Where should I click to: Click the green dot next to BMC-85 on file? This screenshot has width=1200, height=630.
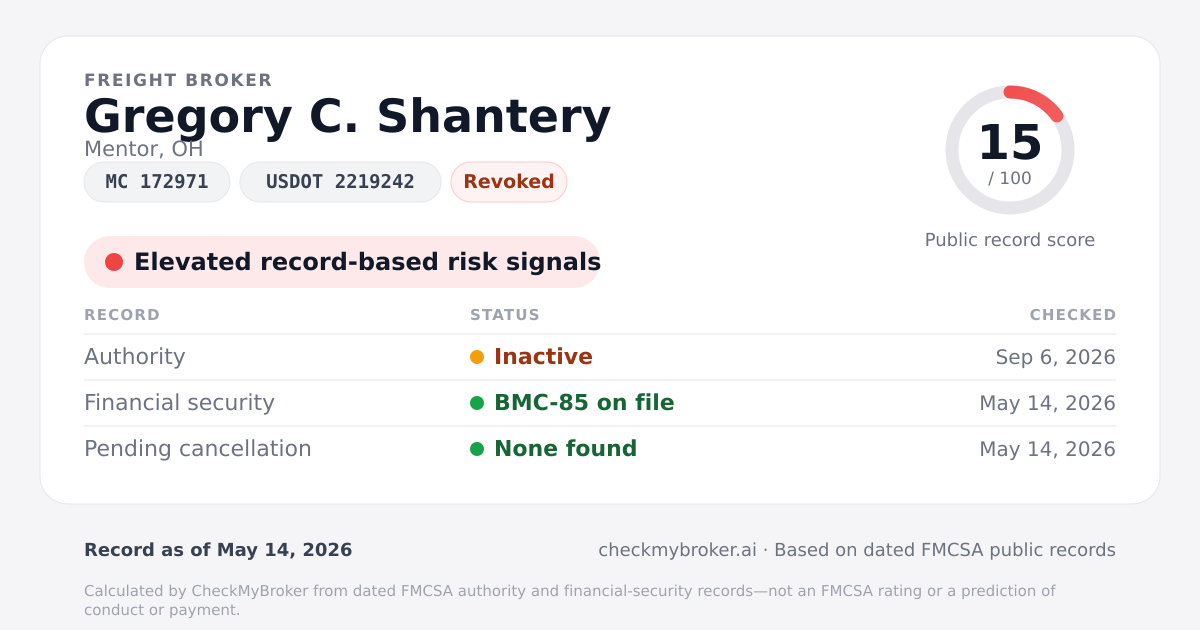click(x=477, y=403)
